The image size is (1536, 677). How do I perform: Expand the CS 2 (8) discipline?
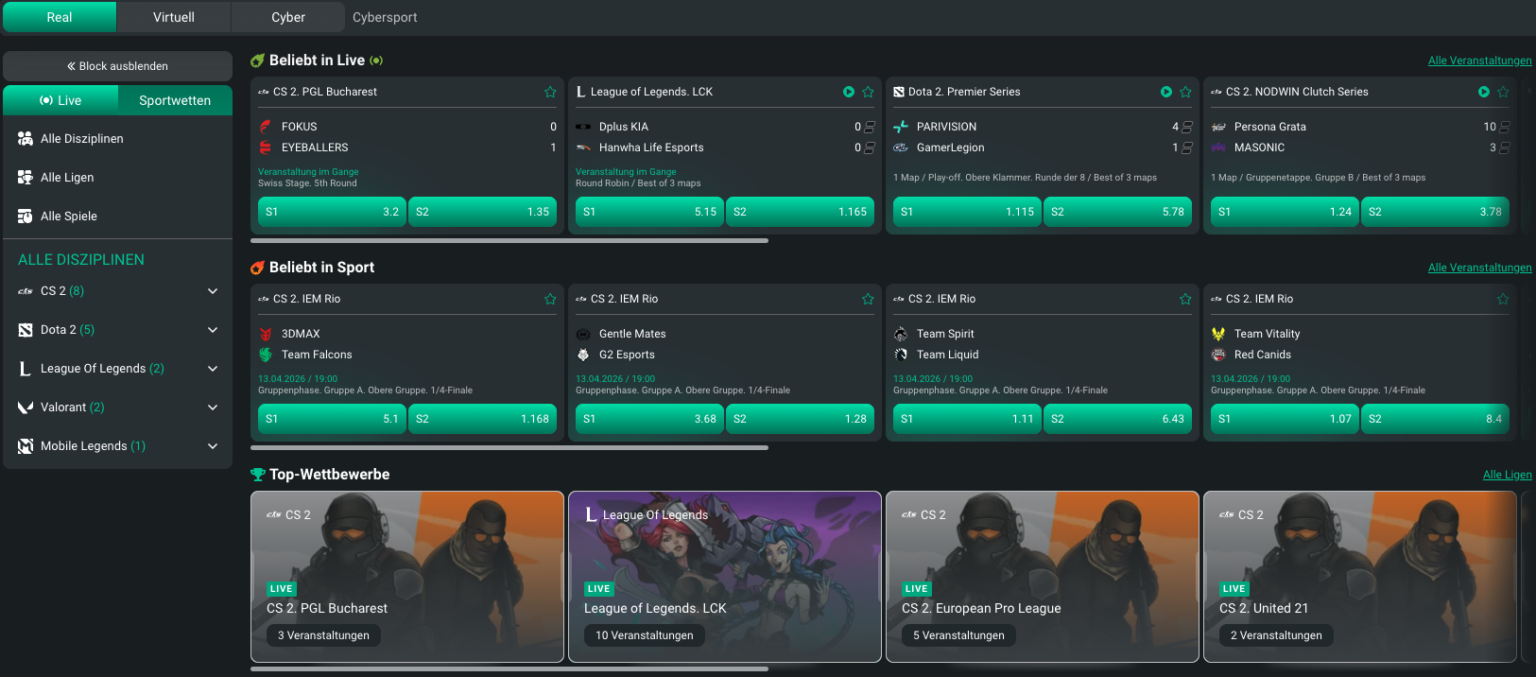coord(212,291)
